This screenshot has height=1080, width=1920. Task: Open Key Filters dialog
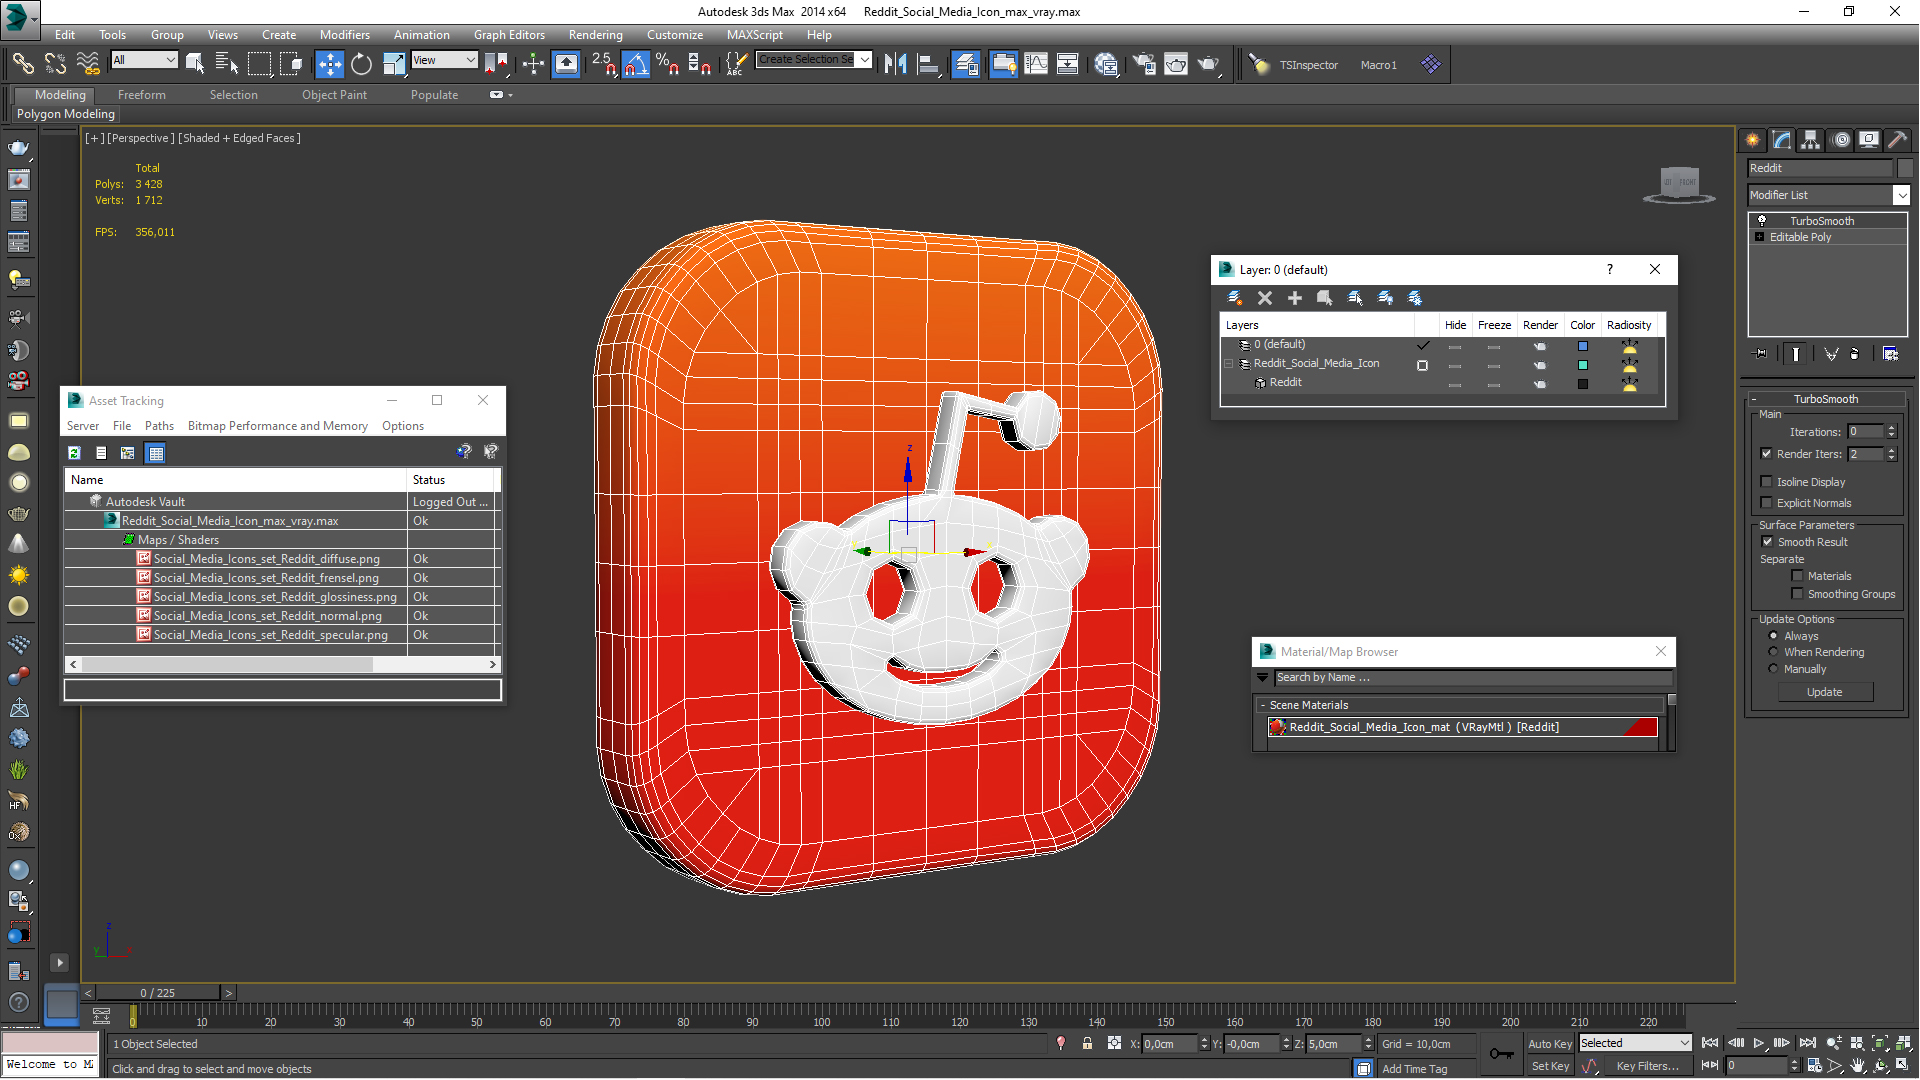1647,1066
